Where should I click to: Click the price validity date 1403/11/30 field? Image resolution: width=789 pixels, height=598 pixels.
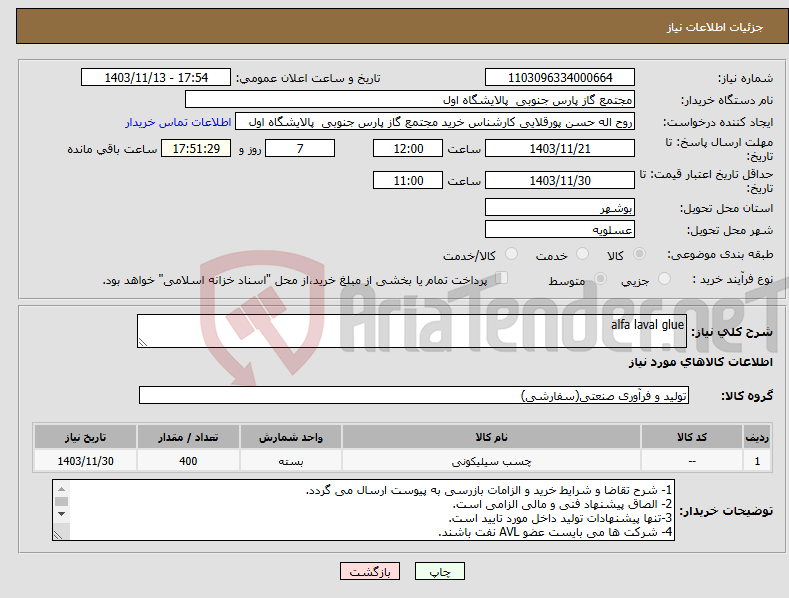point(560,180)
